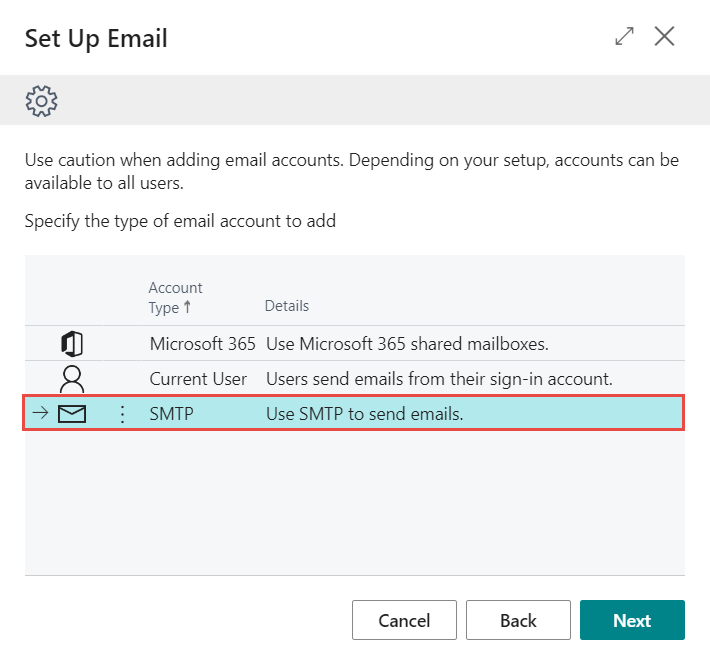The image size is (710, 664).
Task: Select the Current User account type
Action: 198,379
